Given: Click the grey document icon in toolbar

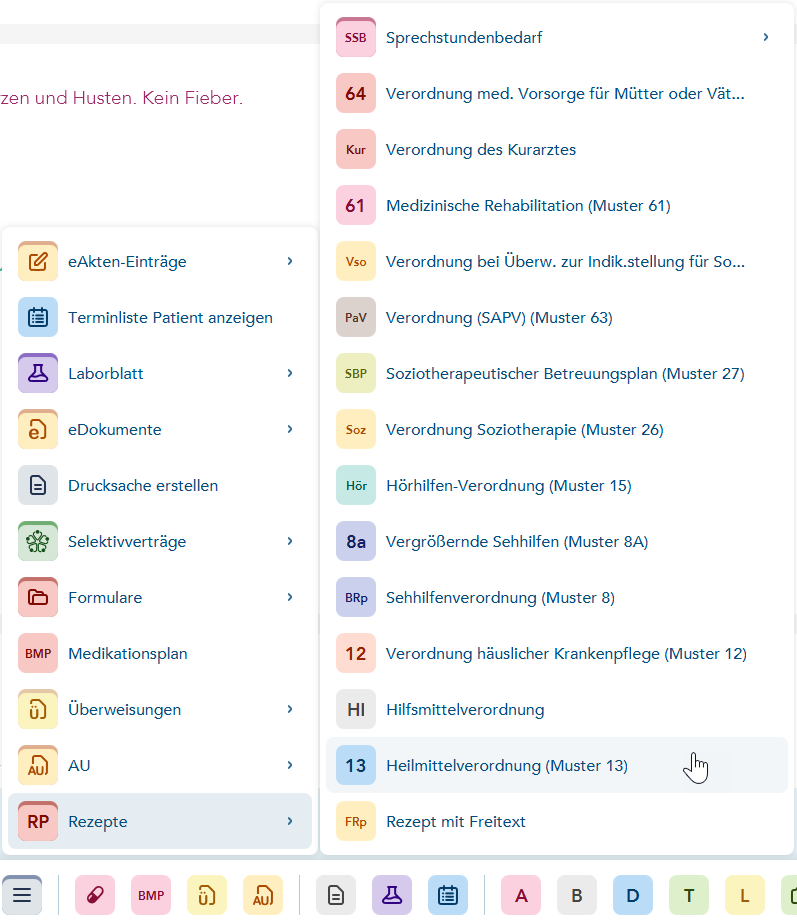Looking at the screenshot, I should click(336, 895).
